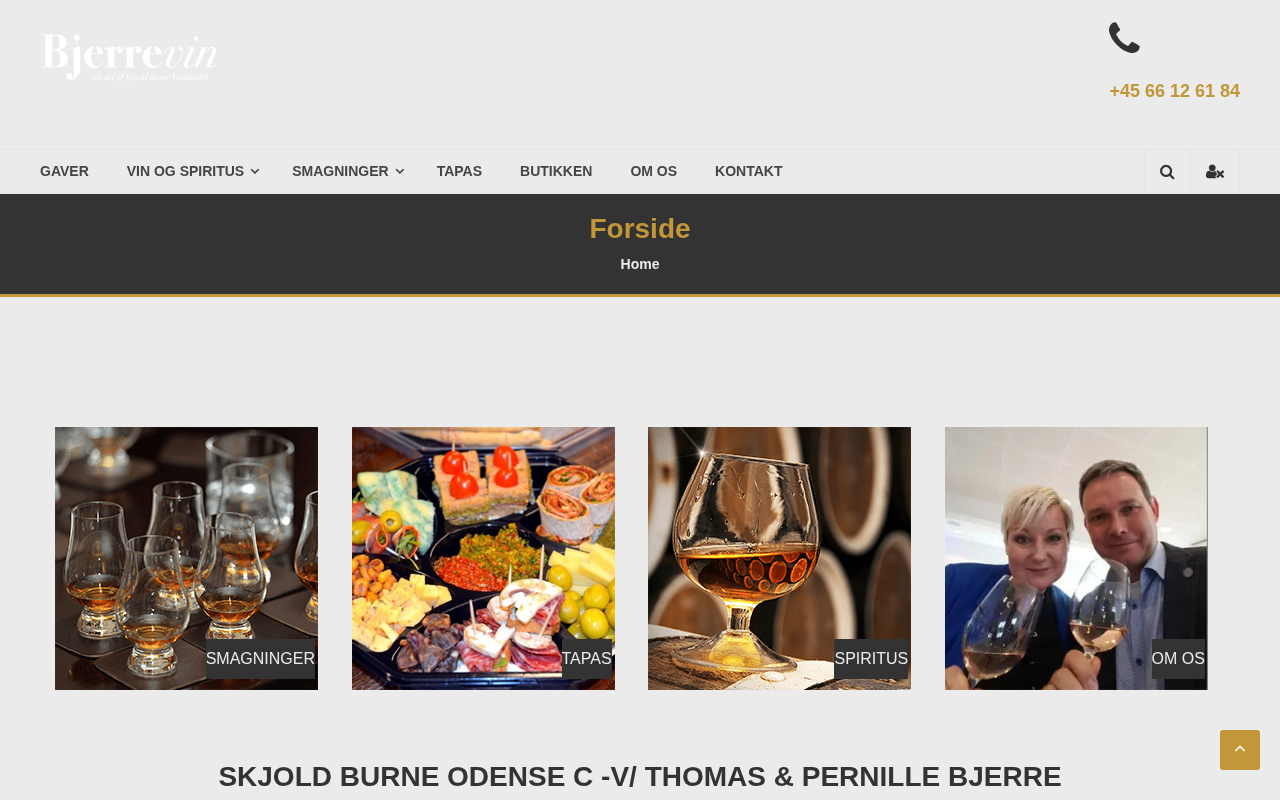Open the Om Os couple photo
Image resolution: width=1280 pixels, height=800 pixels.
point(1076,558)
